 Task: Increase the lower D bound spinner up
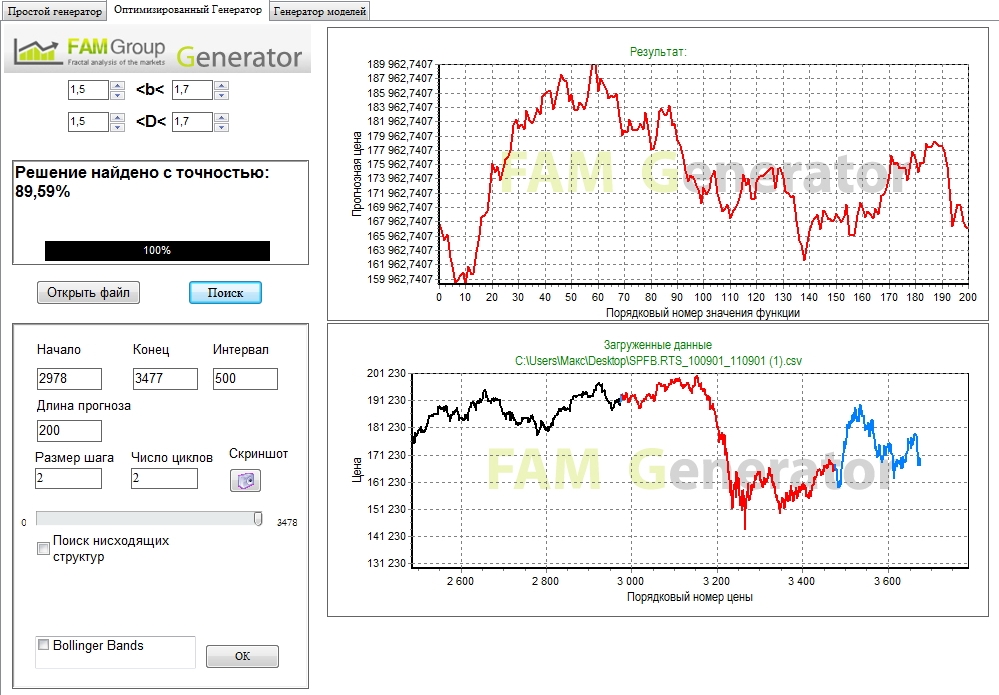[117, 117]
